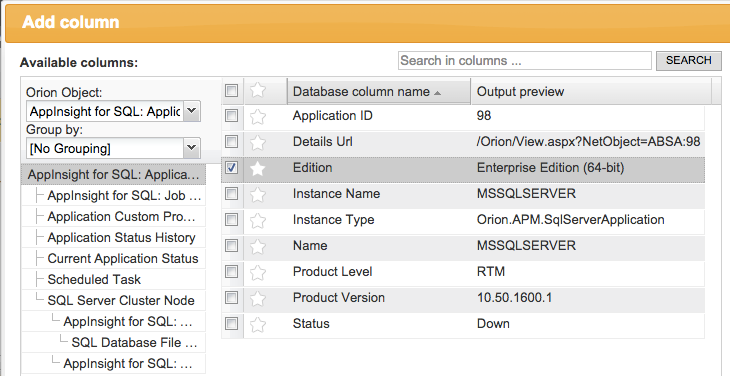Click the Edition column name

pyautogui.click(x=312, y=168)
